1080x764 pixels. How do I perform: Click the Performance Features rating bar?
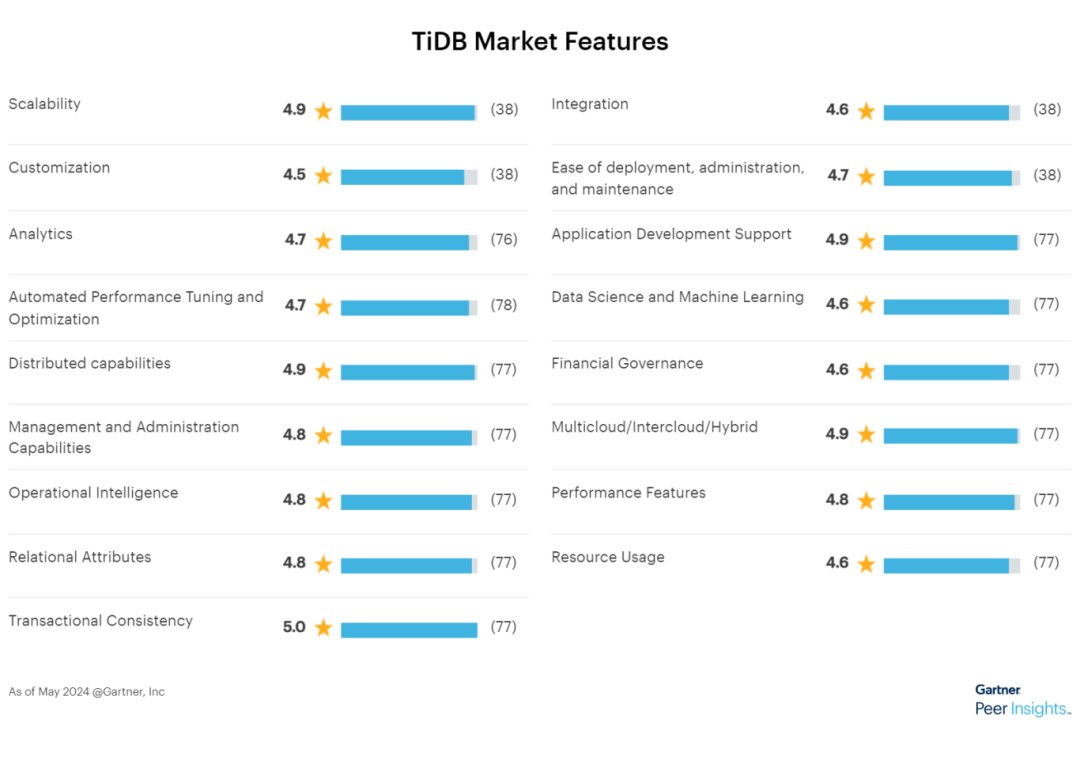(951, 501)
